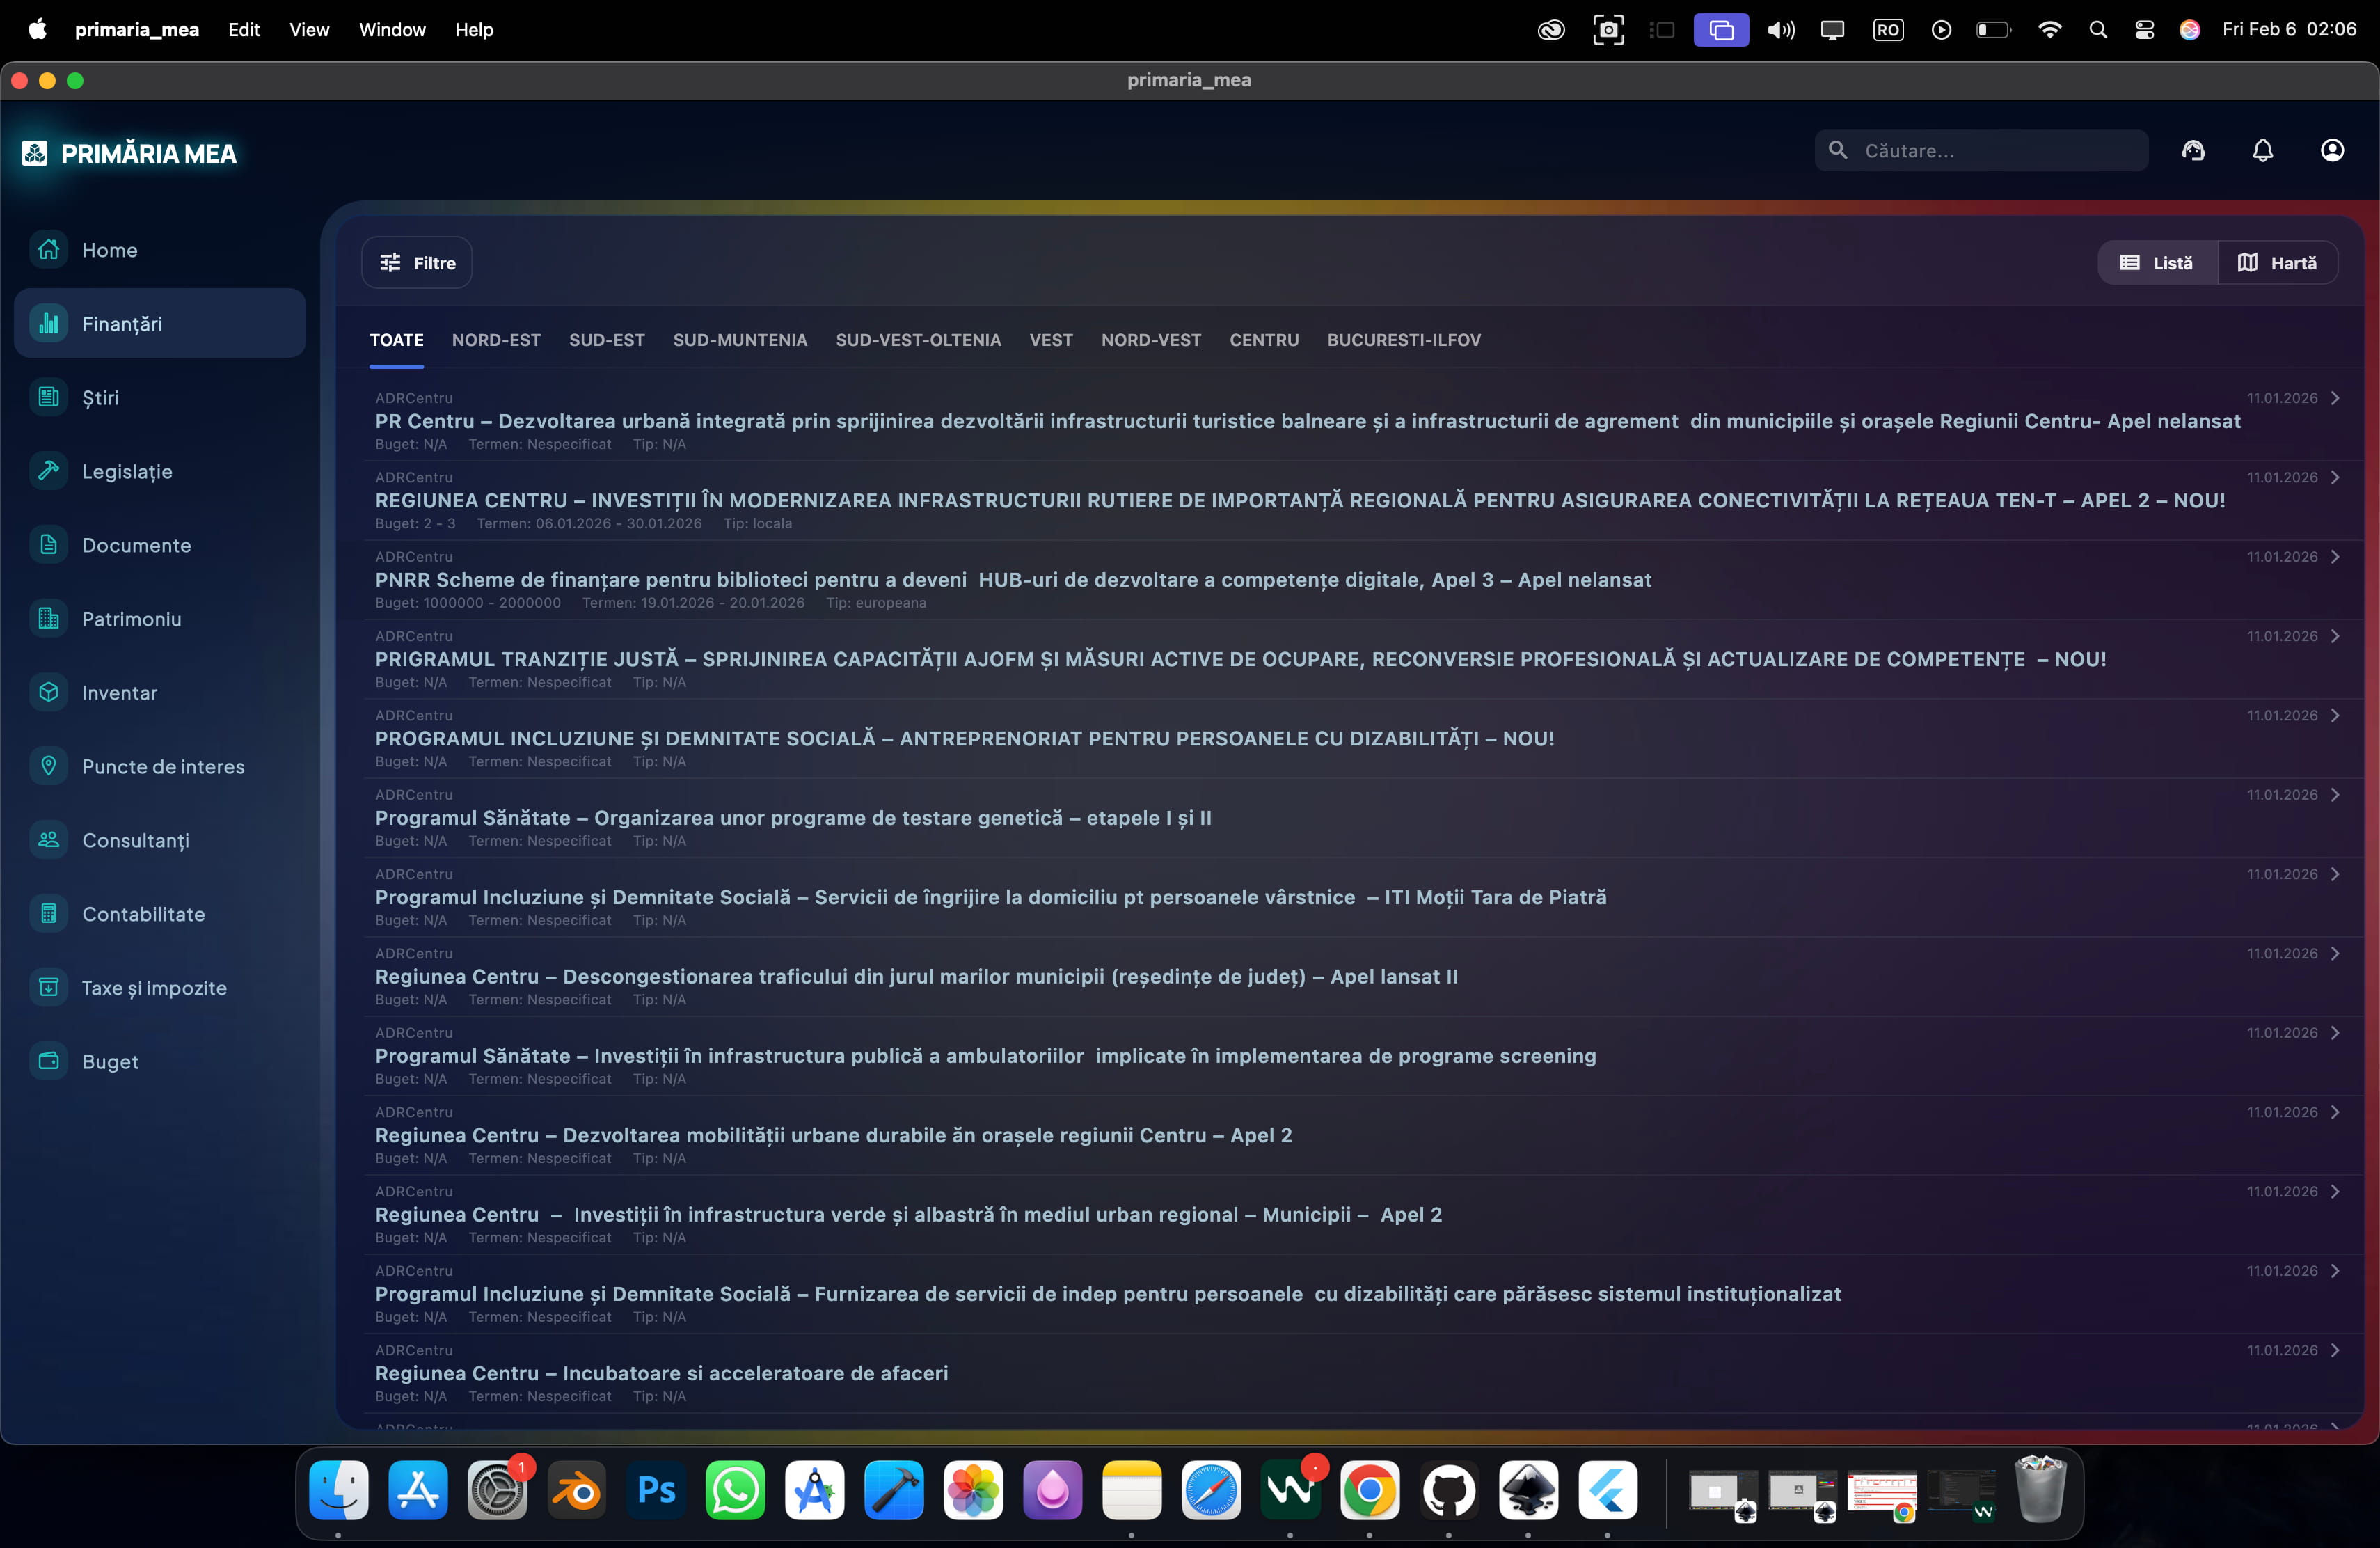Switch to Listă view
The image size is (2380, 1548).
(x=2156, y=263)
